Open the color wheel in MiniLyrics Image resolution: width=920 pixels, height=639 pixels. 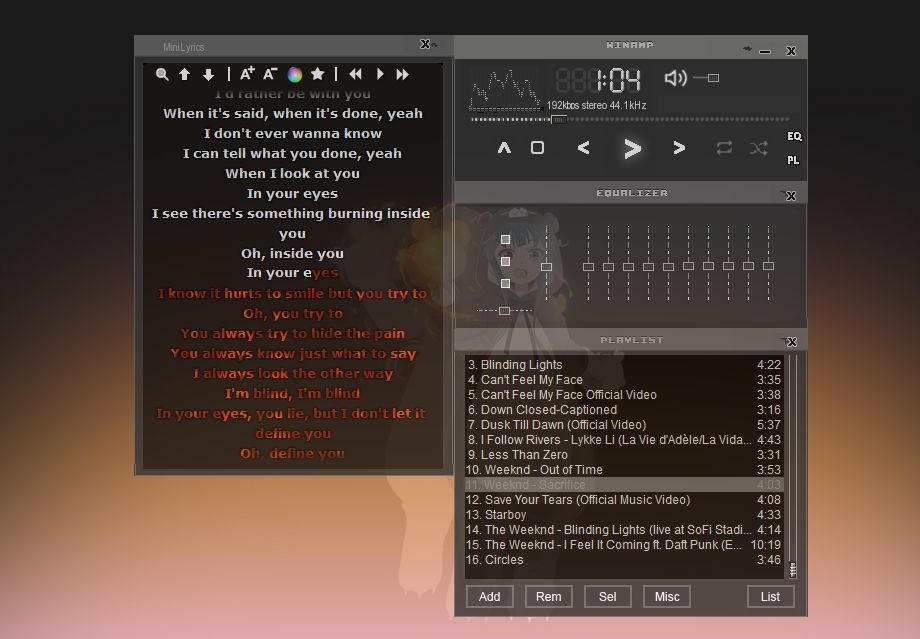295,74
